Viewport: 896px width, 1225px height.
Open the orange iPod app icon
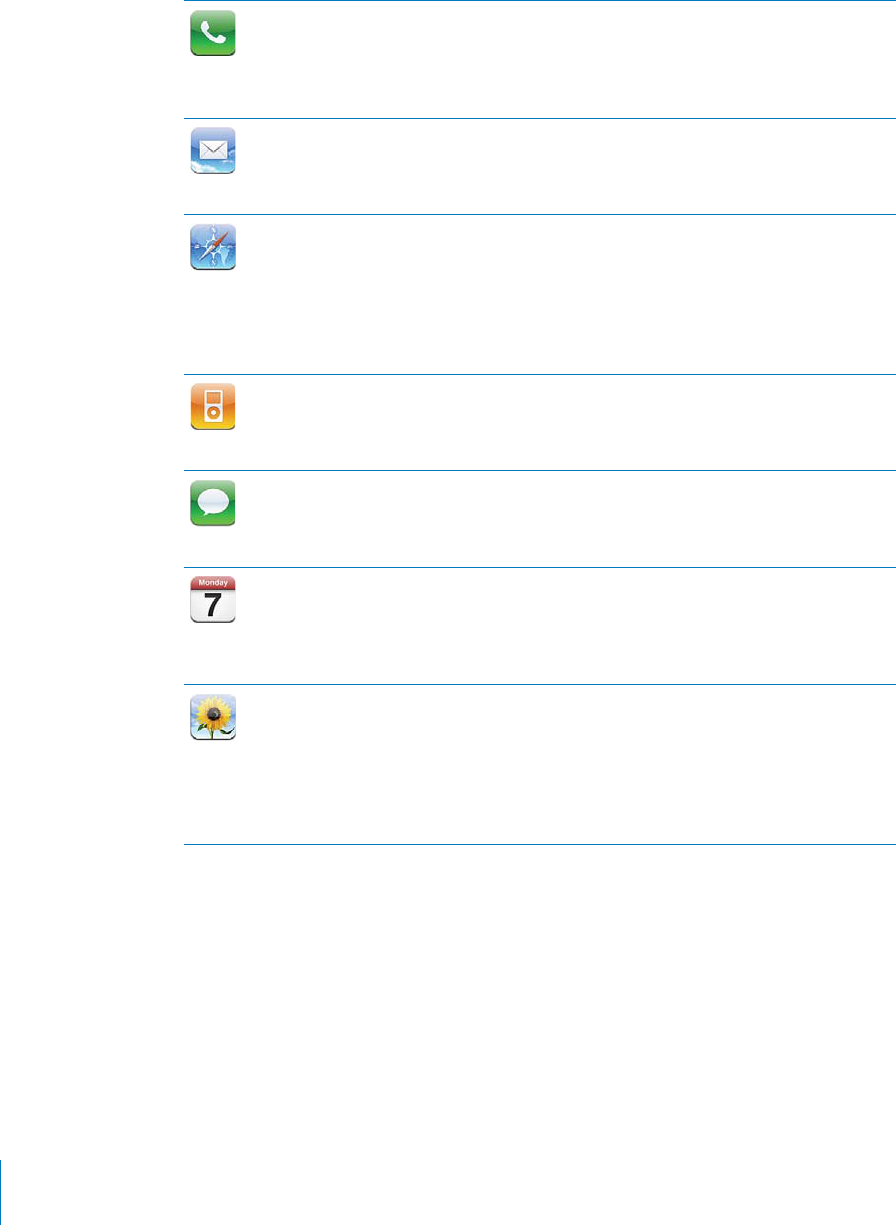tap(213, 407)
